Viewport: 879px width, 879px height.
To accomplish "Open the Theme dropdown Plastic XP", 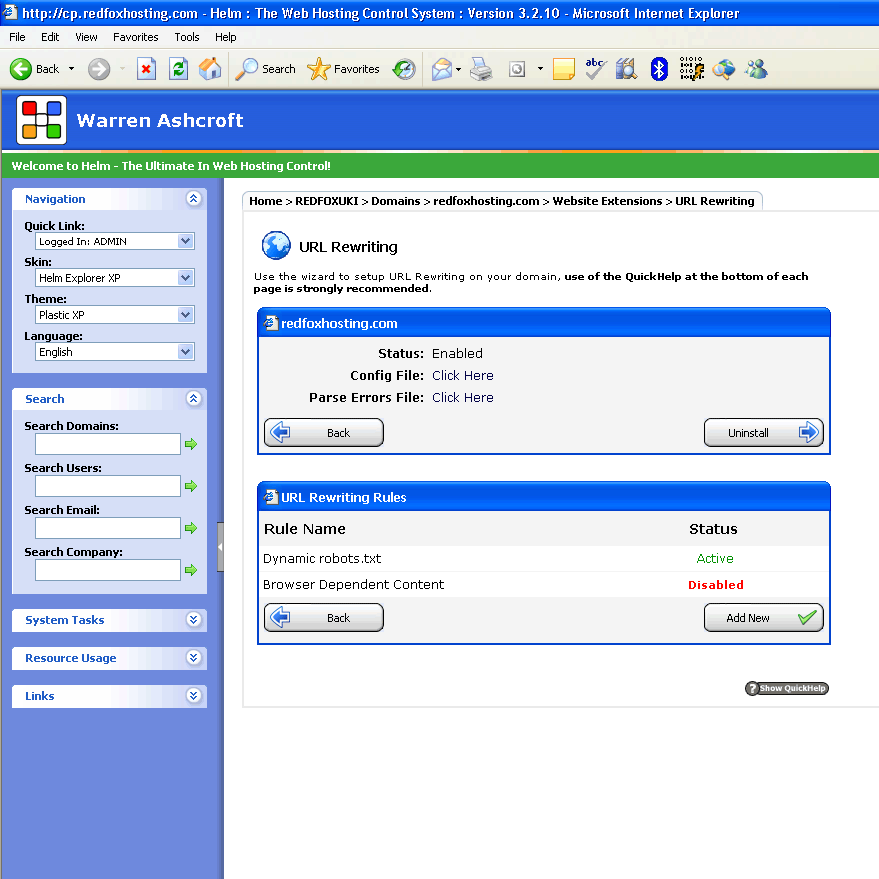I will (x=115, y=314).
